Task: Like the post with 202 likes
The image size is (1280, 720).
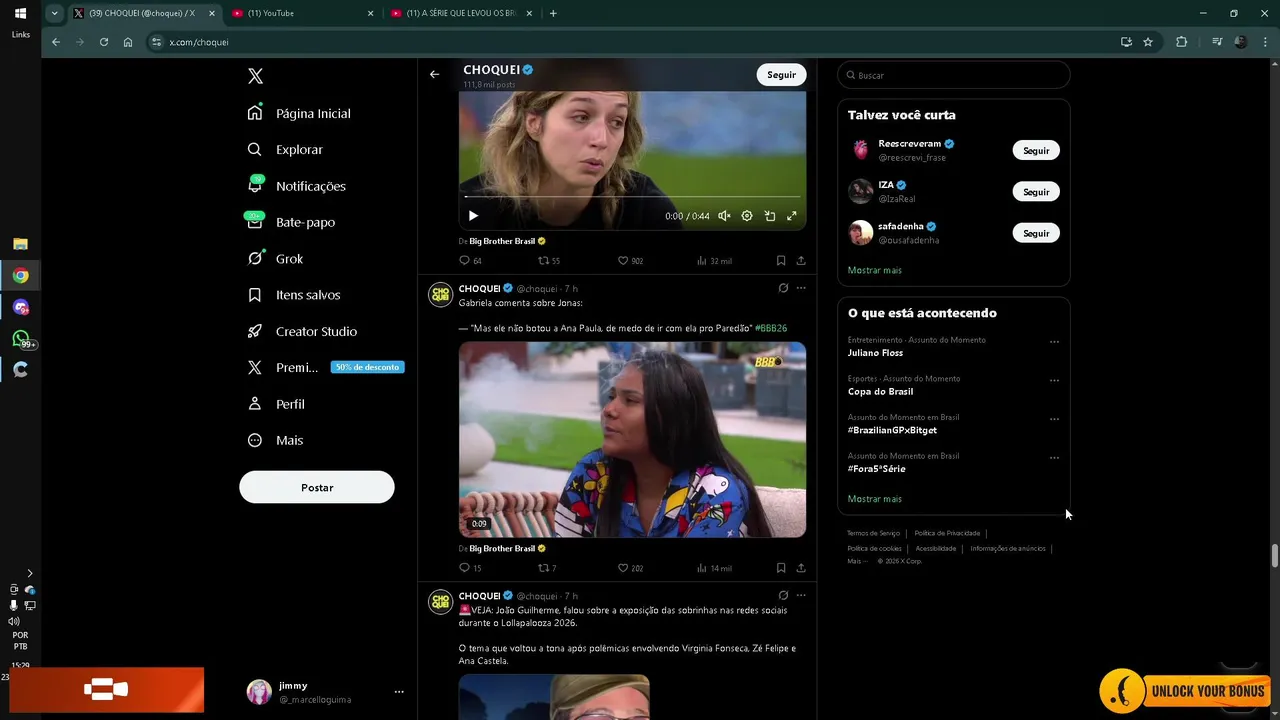Action: click(x=630, y=568)
